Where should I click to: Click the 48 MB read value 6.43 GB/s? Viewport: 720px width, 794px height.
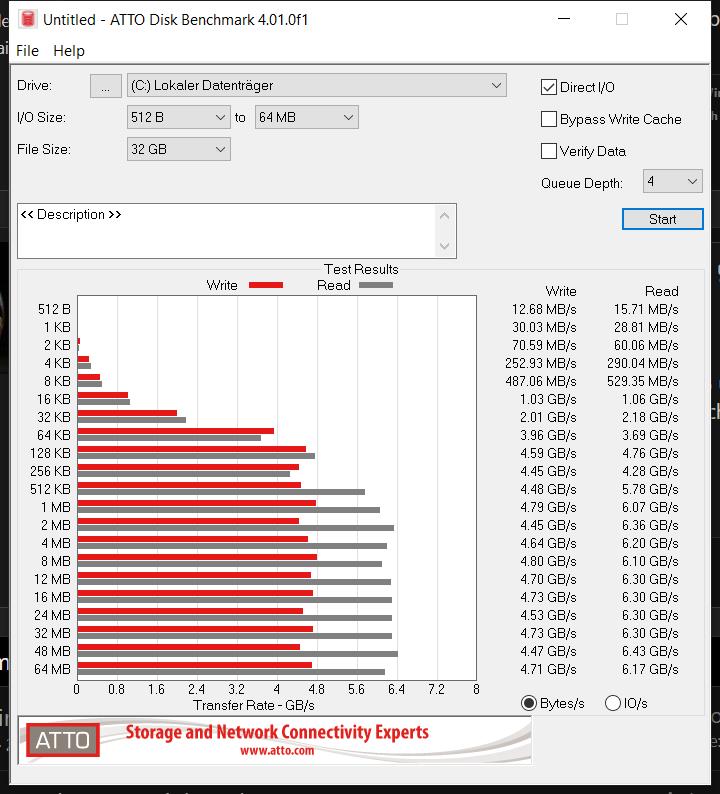click(x=650, y=651)
